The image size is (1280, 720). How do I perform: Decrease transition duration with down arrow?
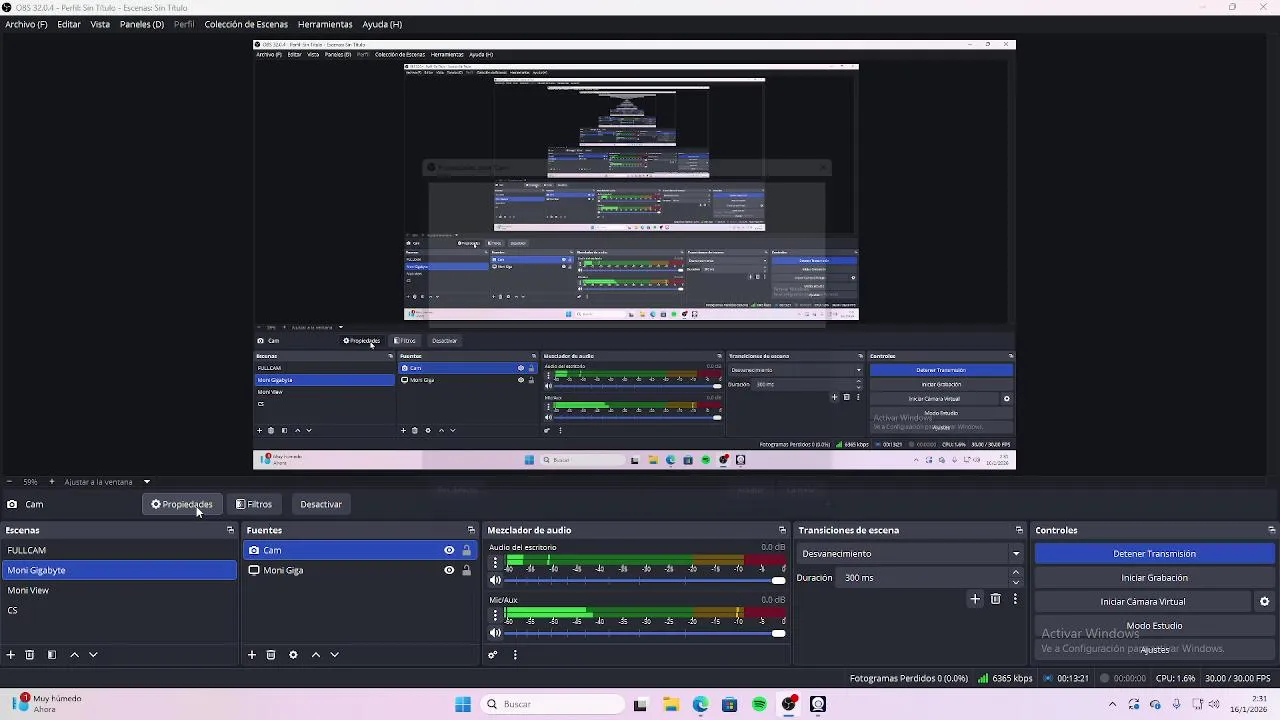1016,582
